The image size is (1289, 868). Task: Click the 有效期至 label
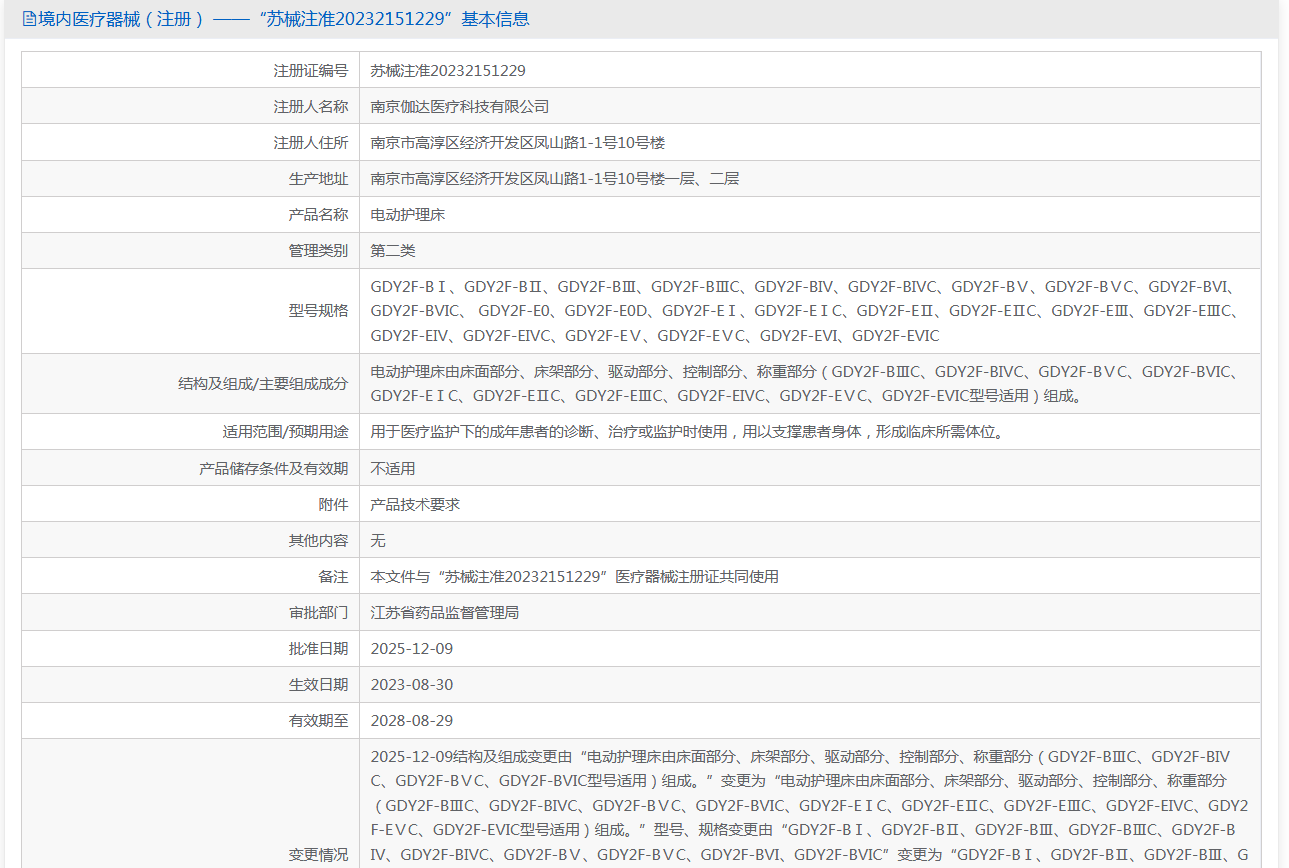(319, 721)
